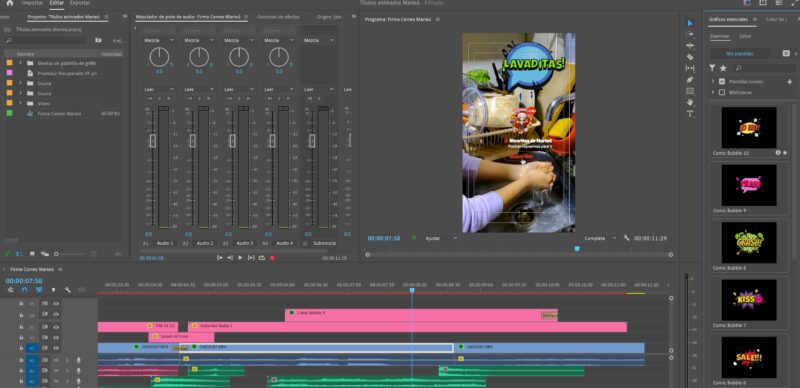Open timeline display settings wrench
Screen dimensions: 800x388
(67, 290)
